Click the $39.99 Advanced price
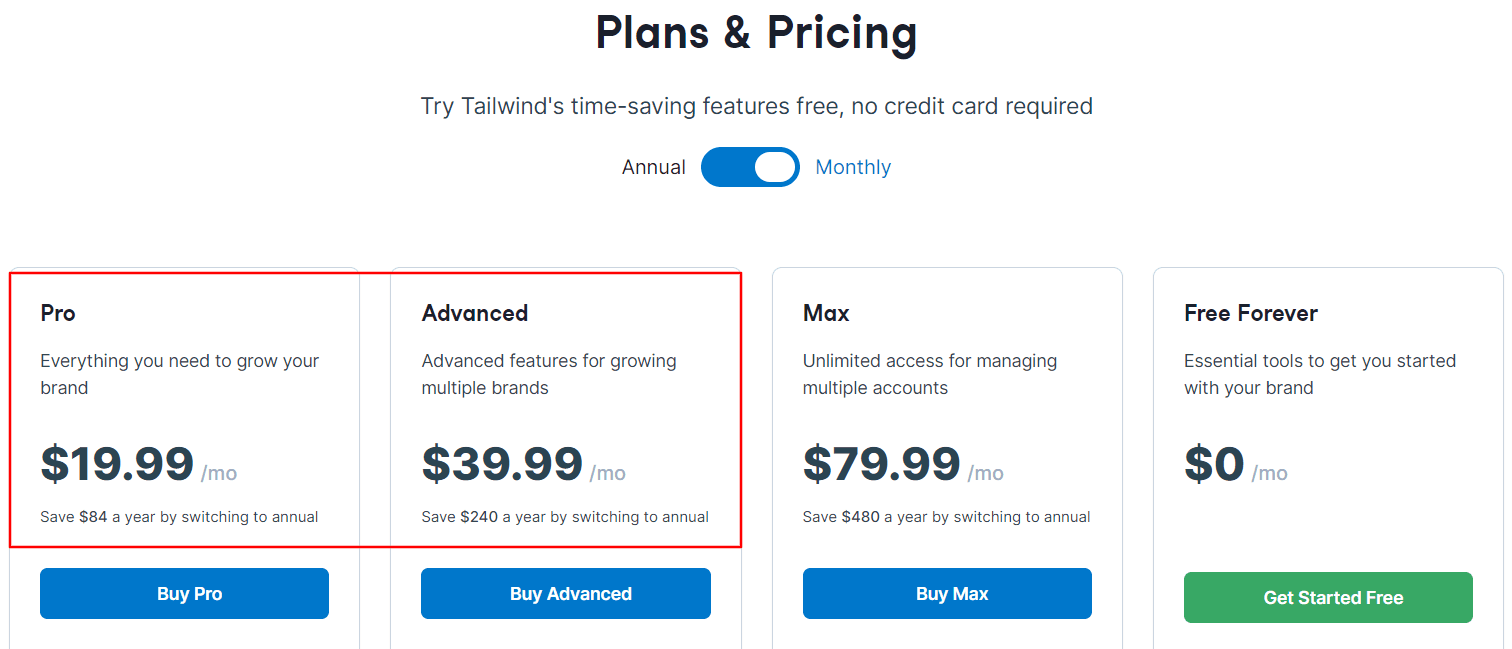This screenshot has height=649, width=1512. (502, 464)
